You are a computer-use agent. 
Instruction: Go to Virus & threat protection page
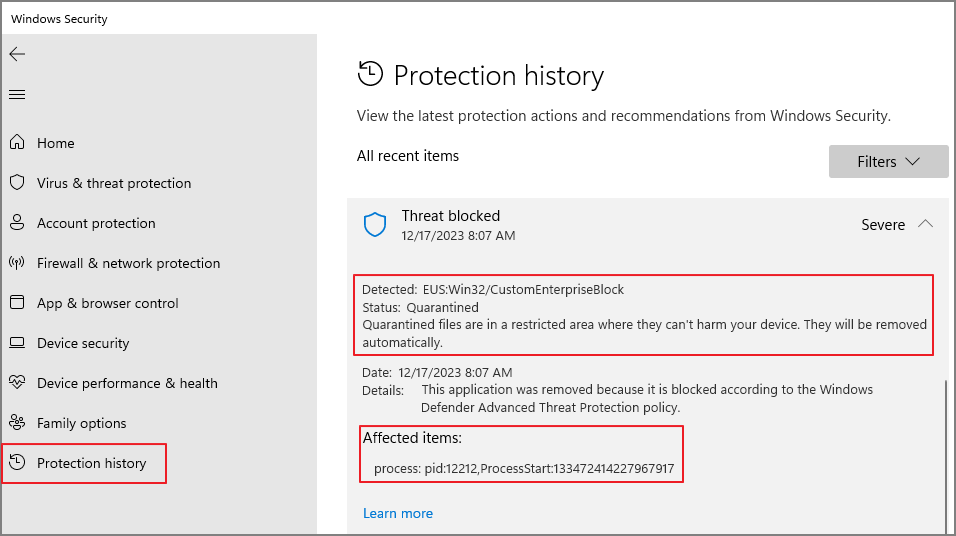coord(113,183)
